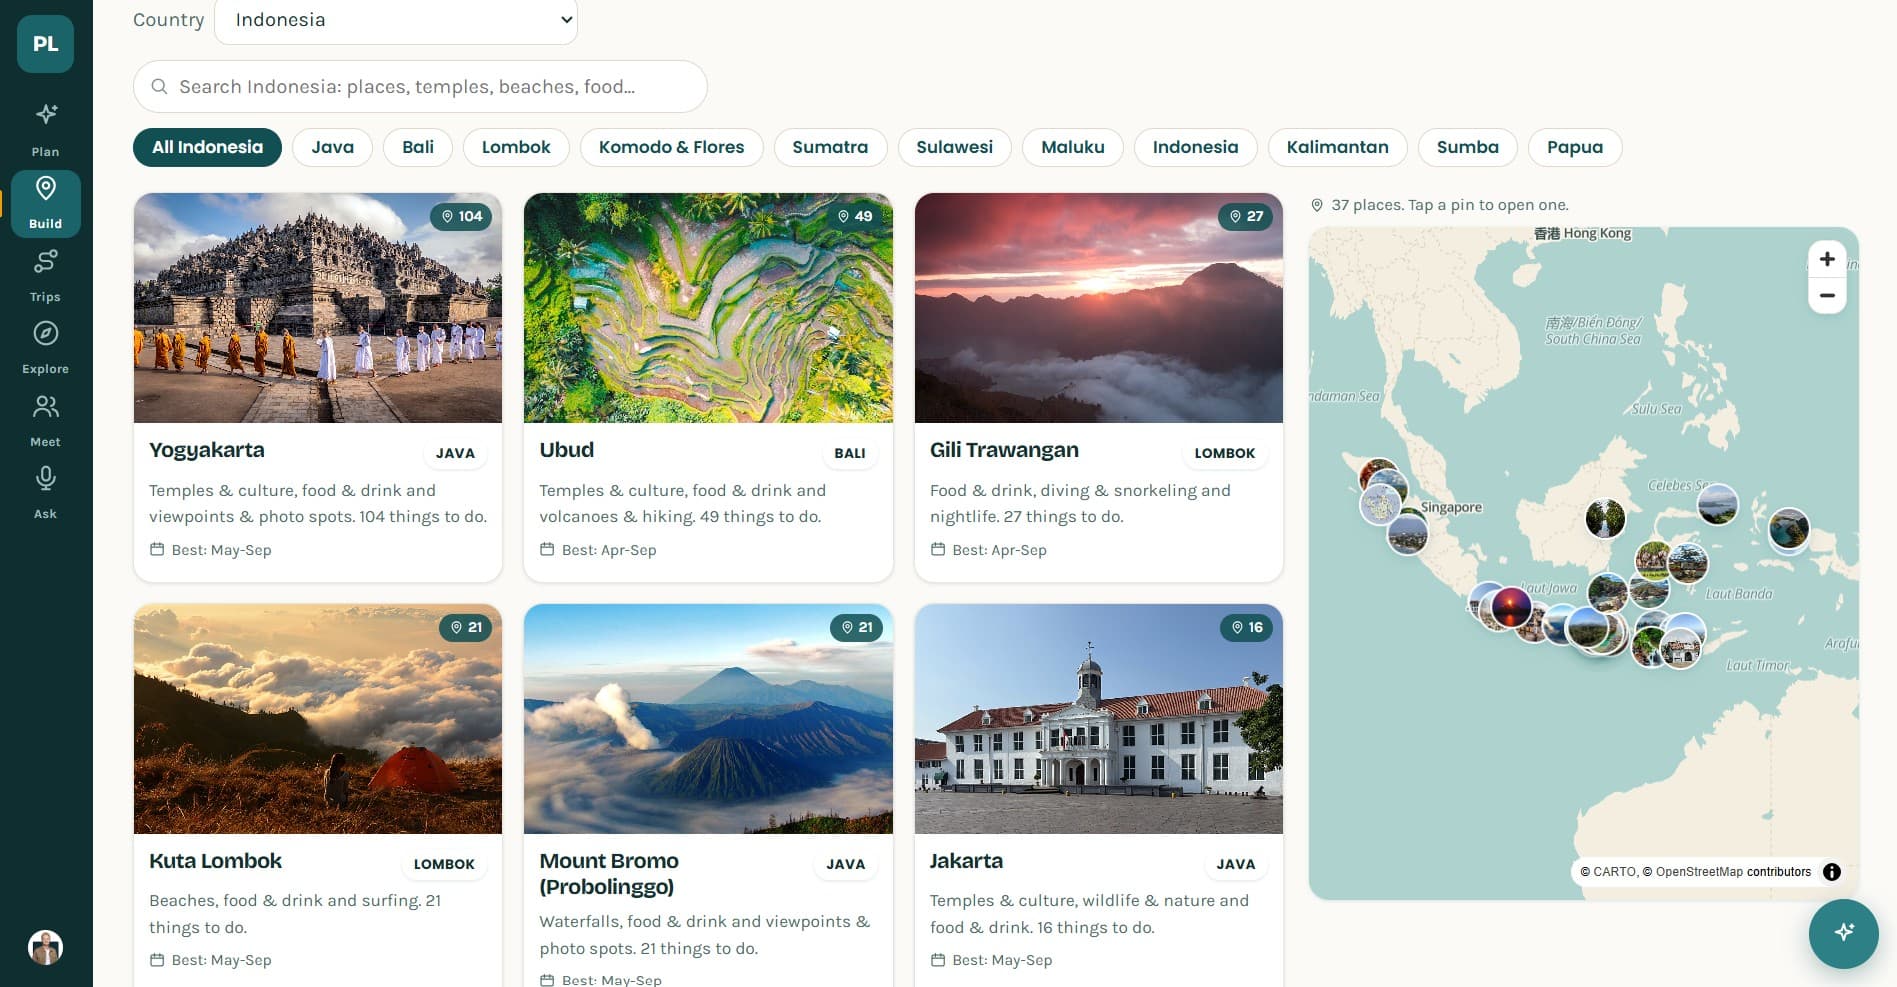
Task: Select the All Indonesia filter chip
Action: [207, 147]
